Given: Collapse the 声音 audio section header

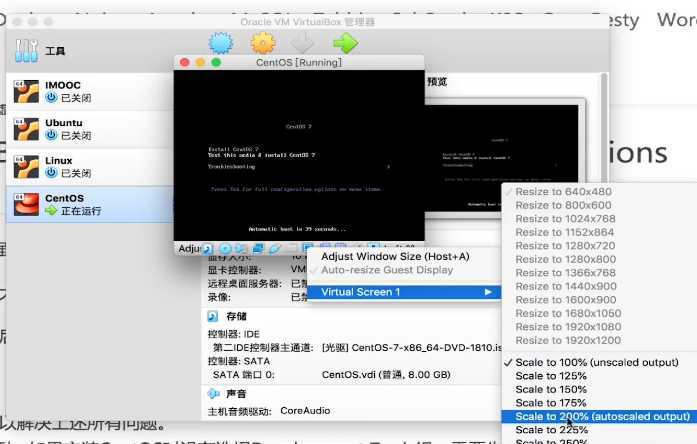Looking at the screenshot, I should [x=236, y=394].
